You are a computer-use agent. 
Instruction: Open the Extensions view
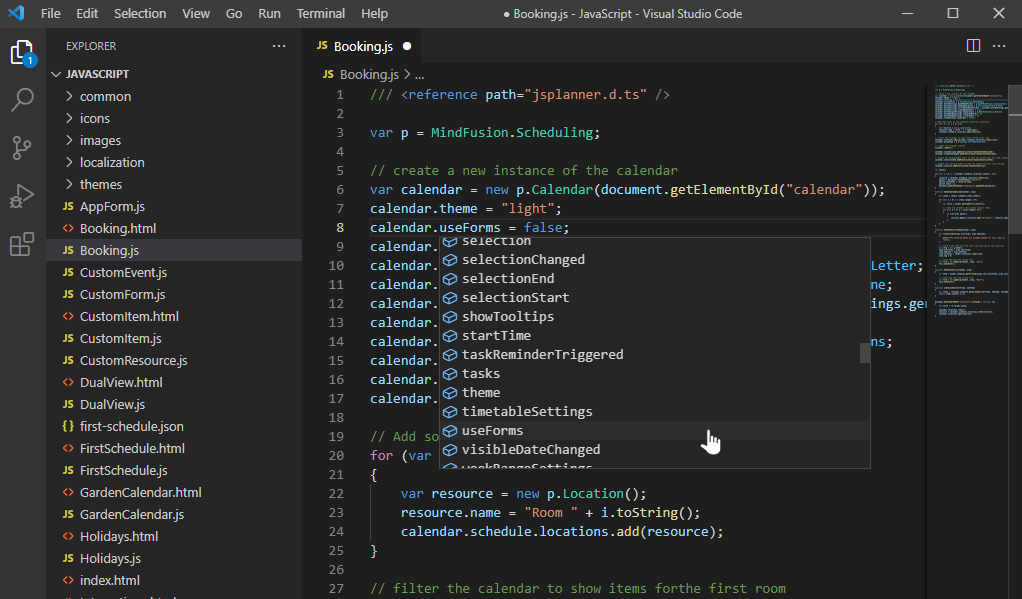(x=22, y=244)
